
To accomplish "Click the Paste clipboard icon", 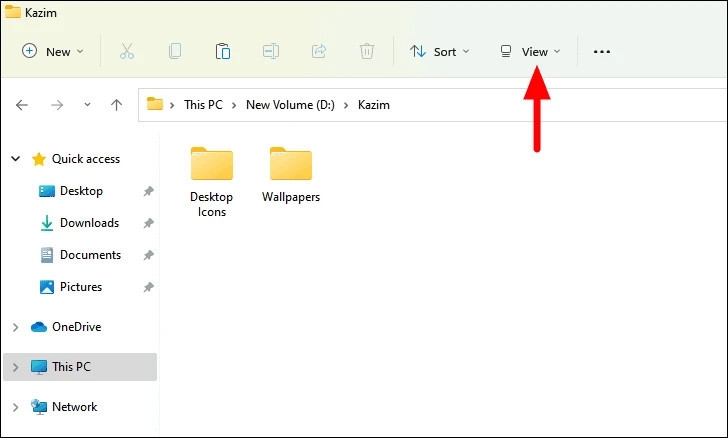I will click(223, 51).
